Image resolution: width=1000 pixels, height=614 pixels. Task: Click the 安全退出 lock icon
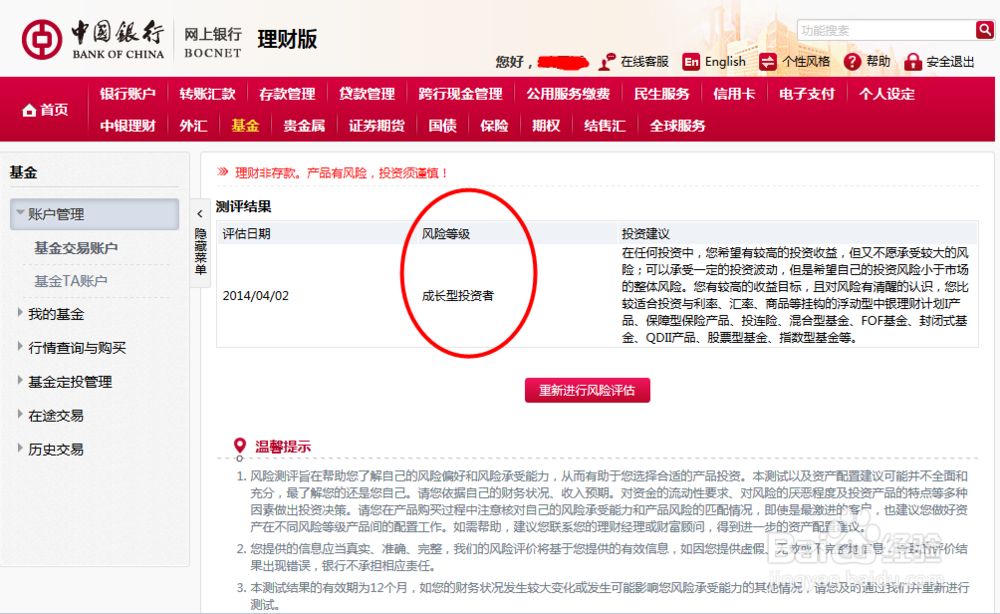(913, 61)
